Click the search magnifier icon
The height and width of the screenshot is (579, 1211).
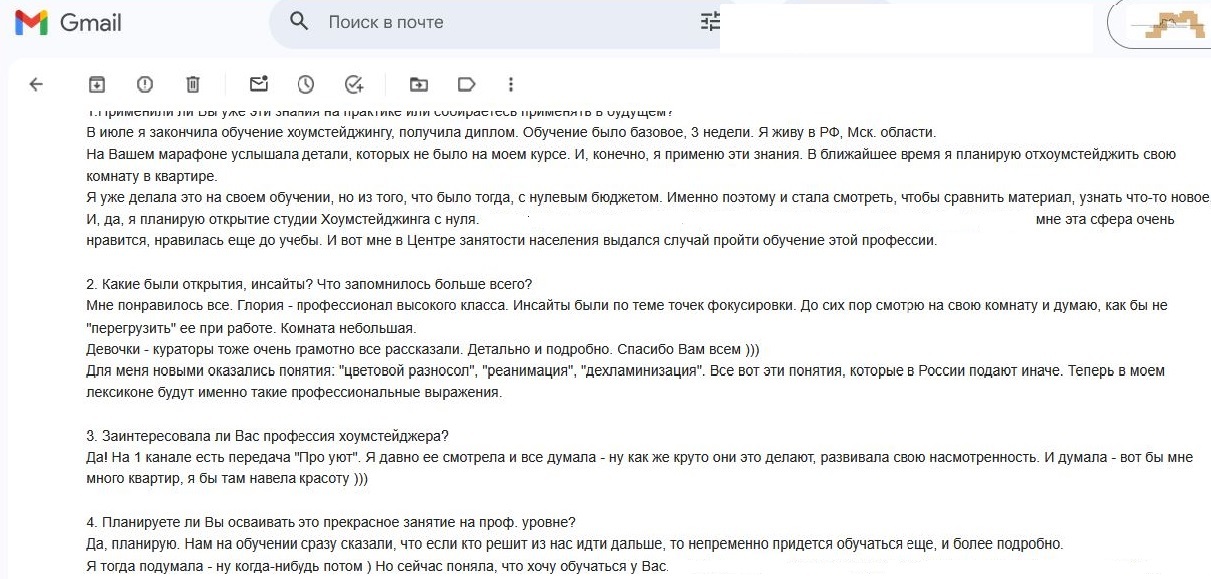[x=299, y=21]
